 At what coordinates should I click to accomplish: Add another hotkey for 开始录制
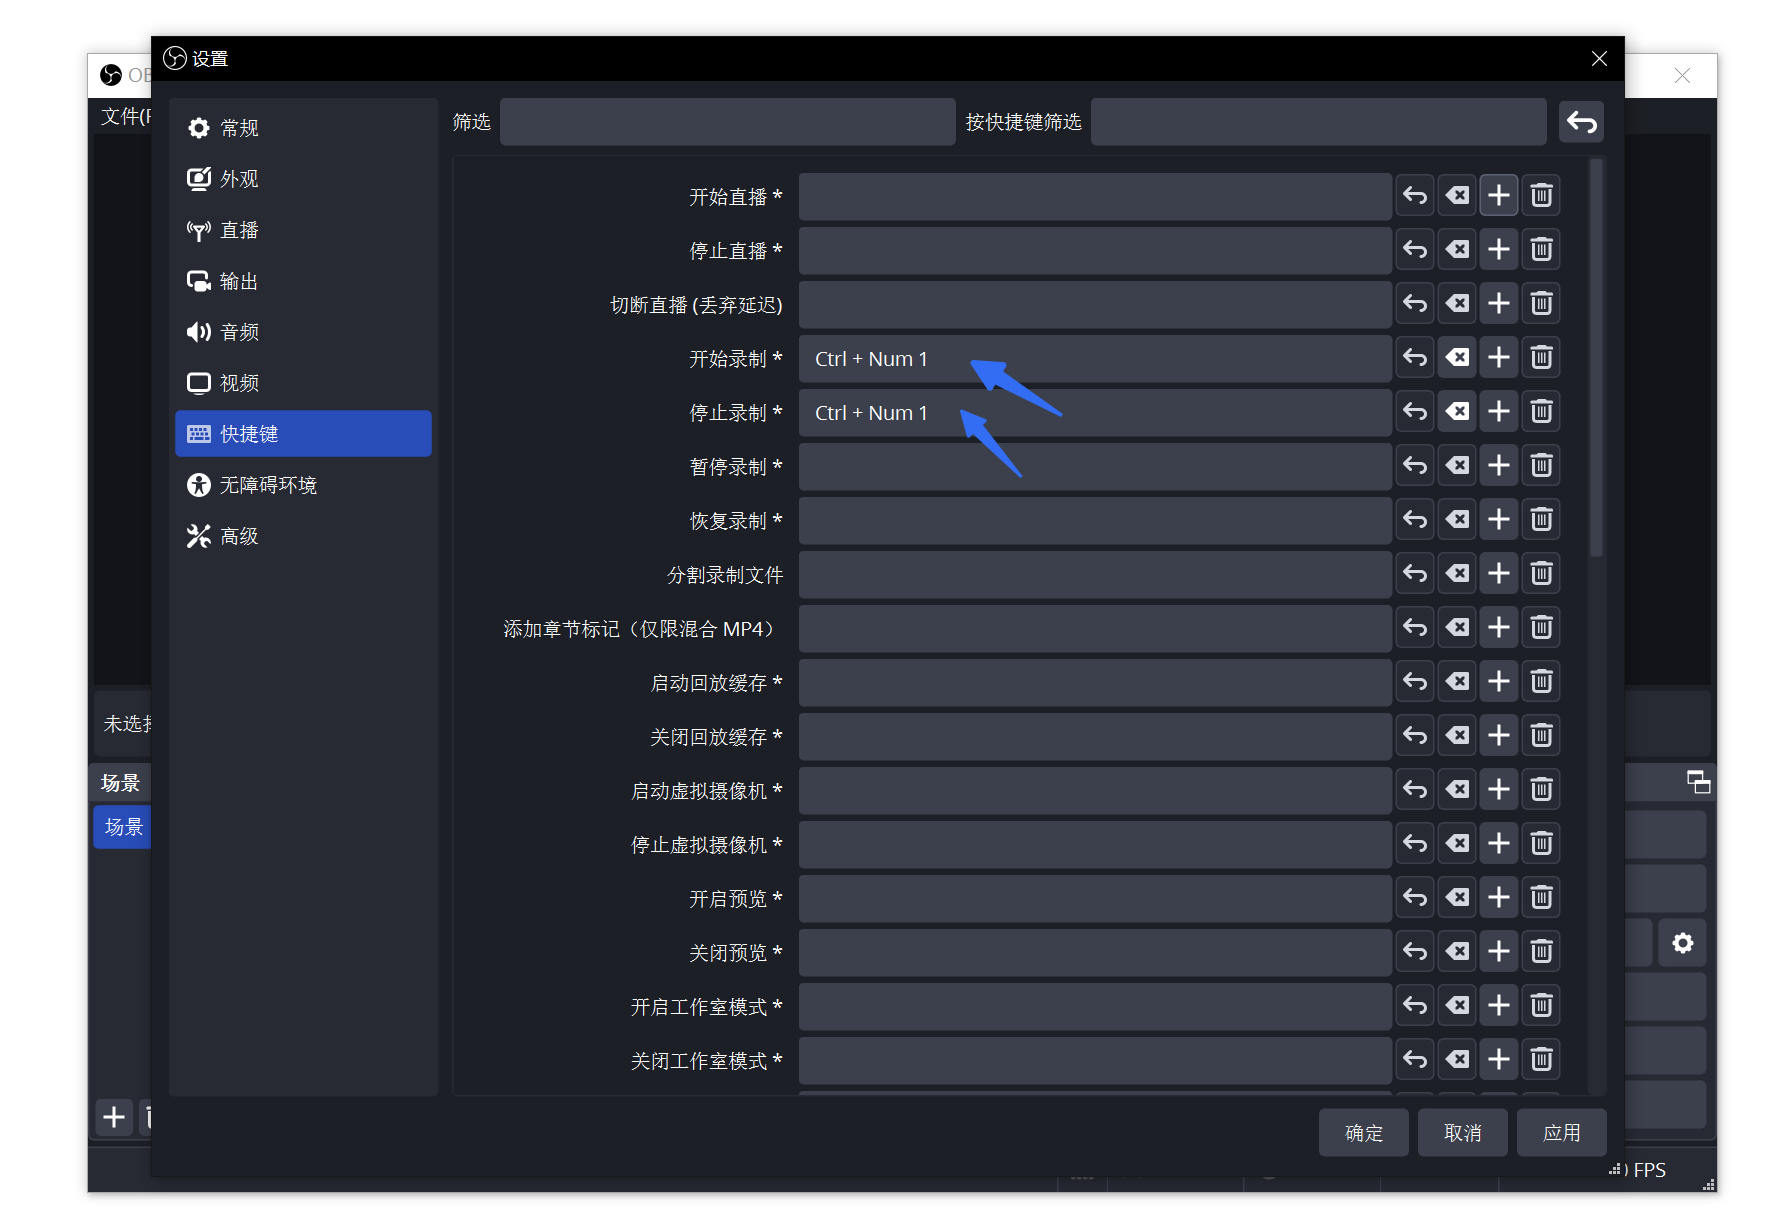tap(1499, 358)
